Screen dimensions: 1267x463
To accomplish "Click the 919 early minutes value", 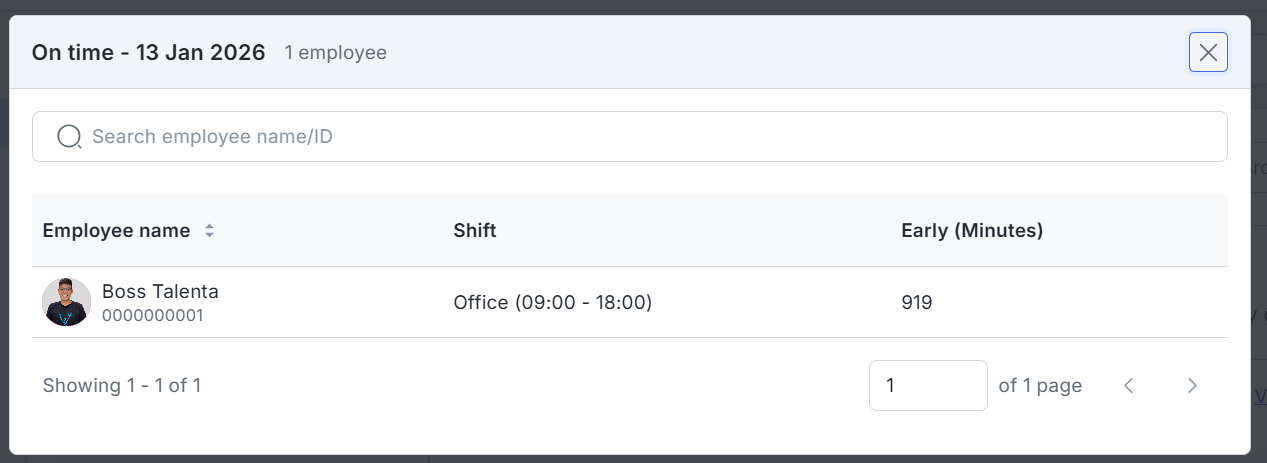I will pos(916,302).
